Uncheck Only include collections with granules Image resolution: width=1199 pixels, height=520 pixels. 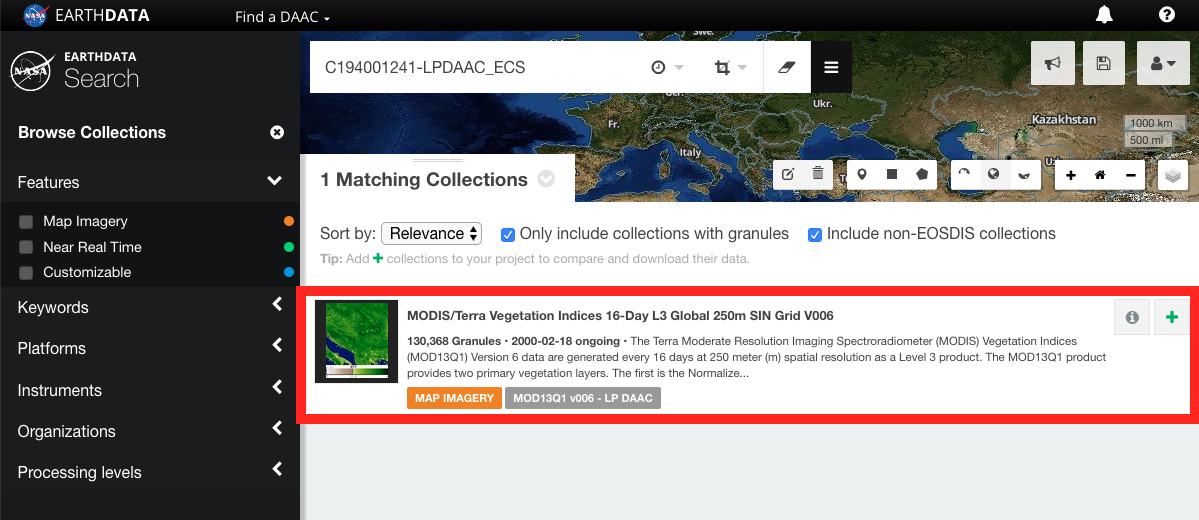[508, 234]
